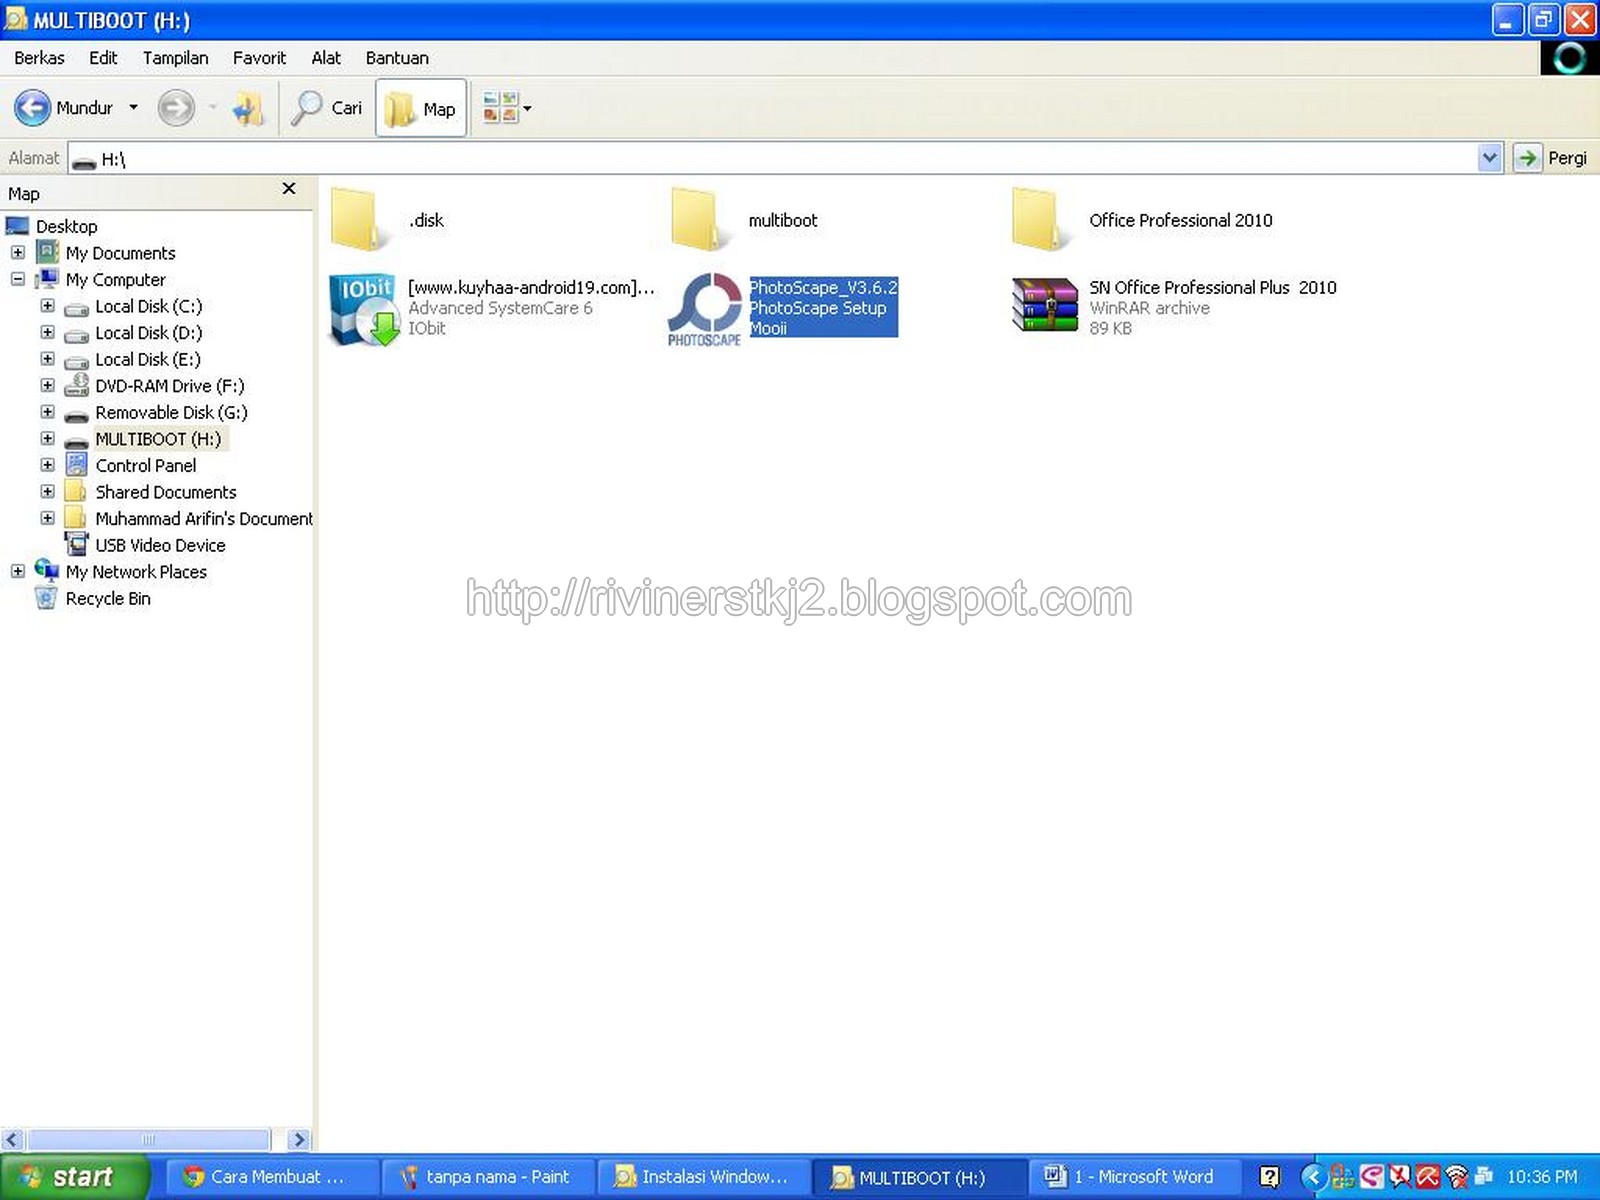Click the forward navigation arrow icon

point(176,108)
